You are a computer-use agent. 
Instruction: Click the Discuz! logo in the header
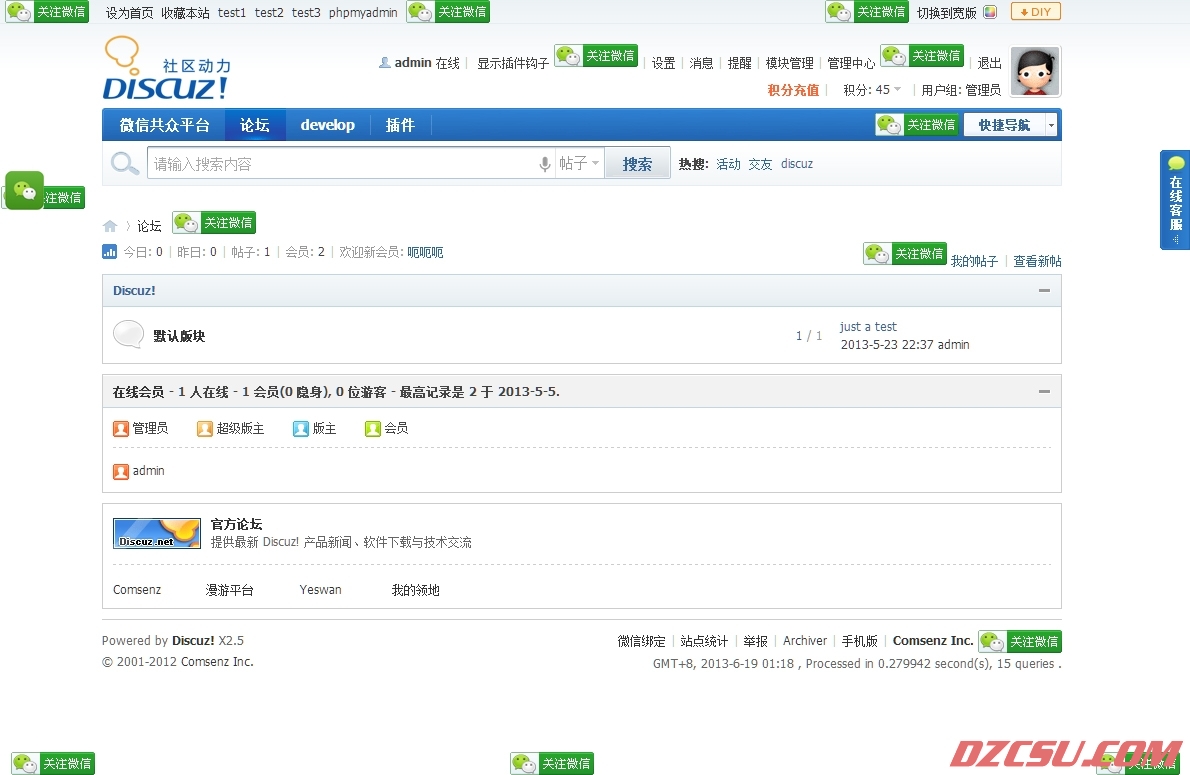click(x=166, y=69)
